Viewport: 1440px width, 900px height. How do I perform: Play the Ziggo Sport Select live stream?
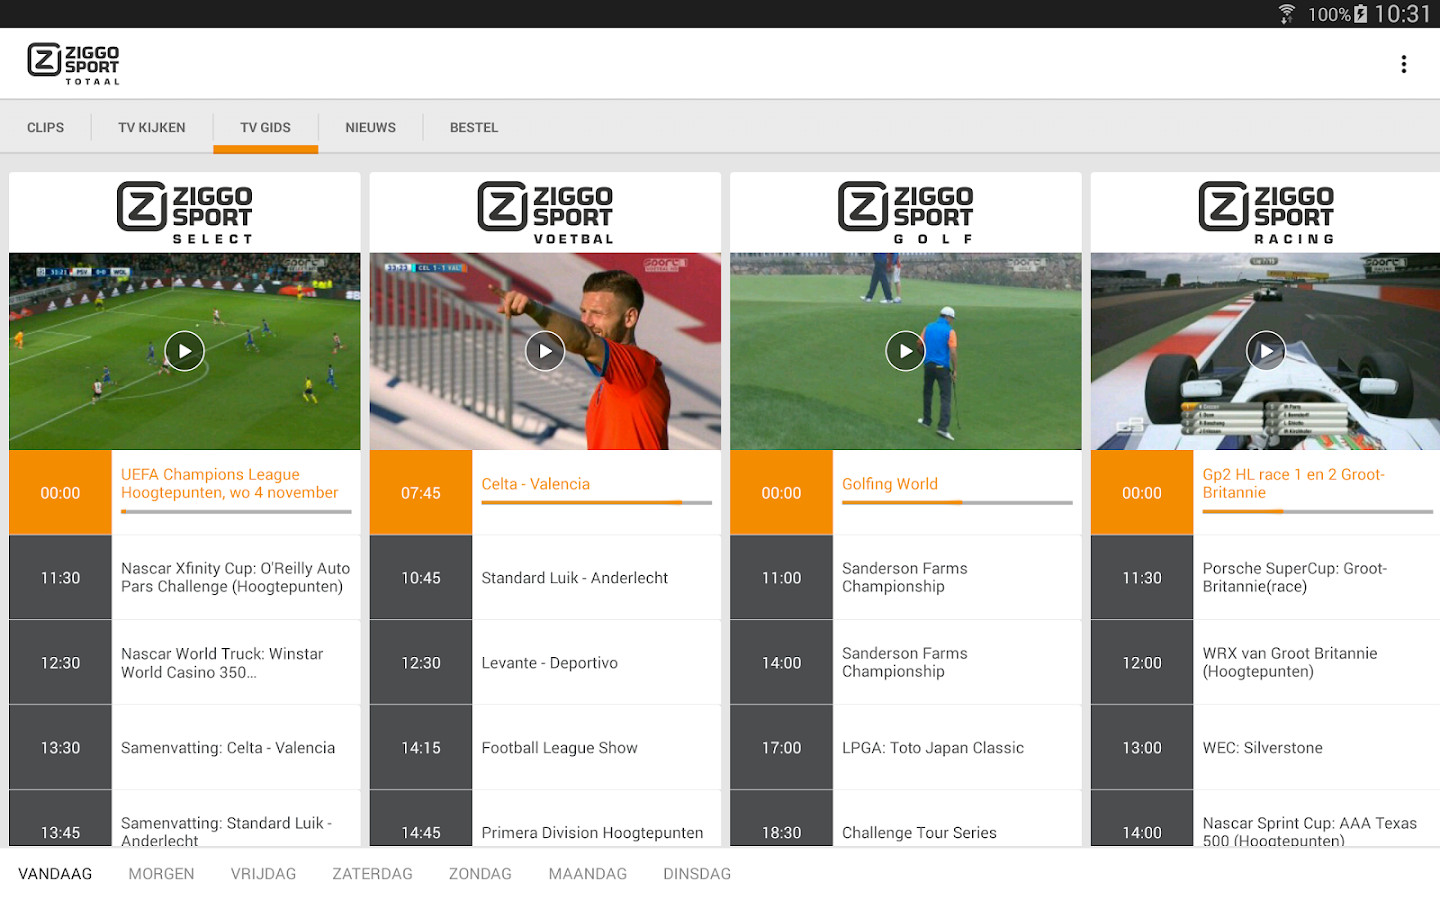184,351
